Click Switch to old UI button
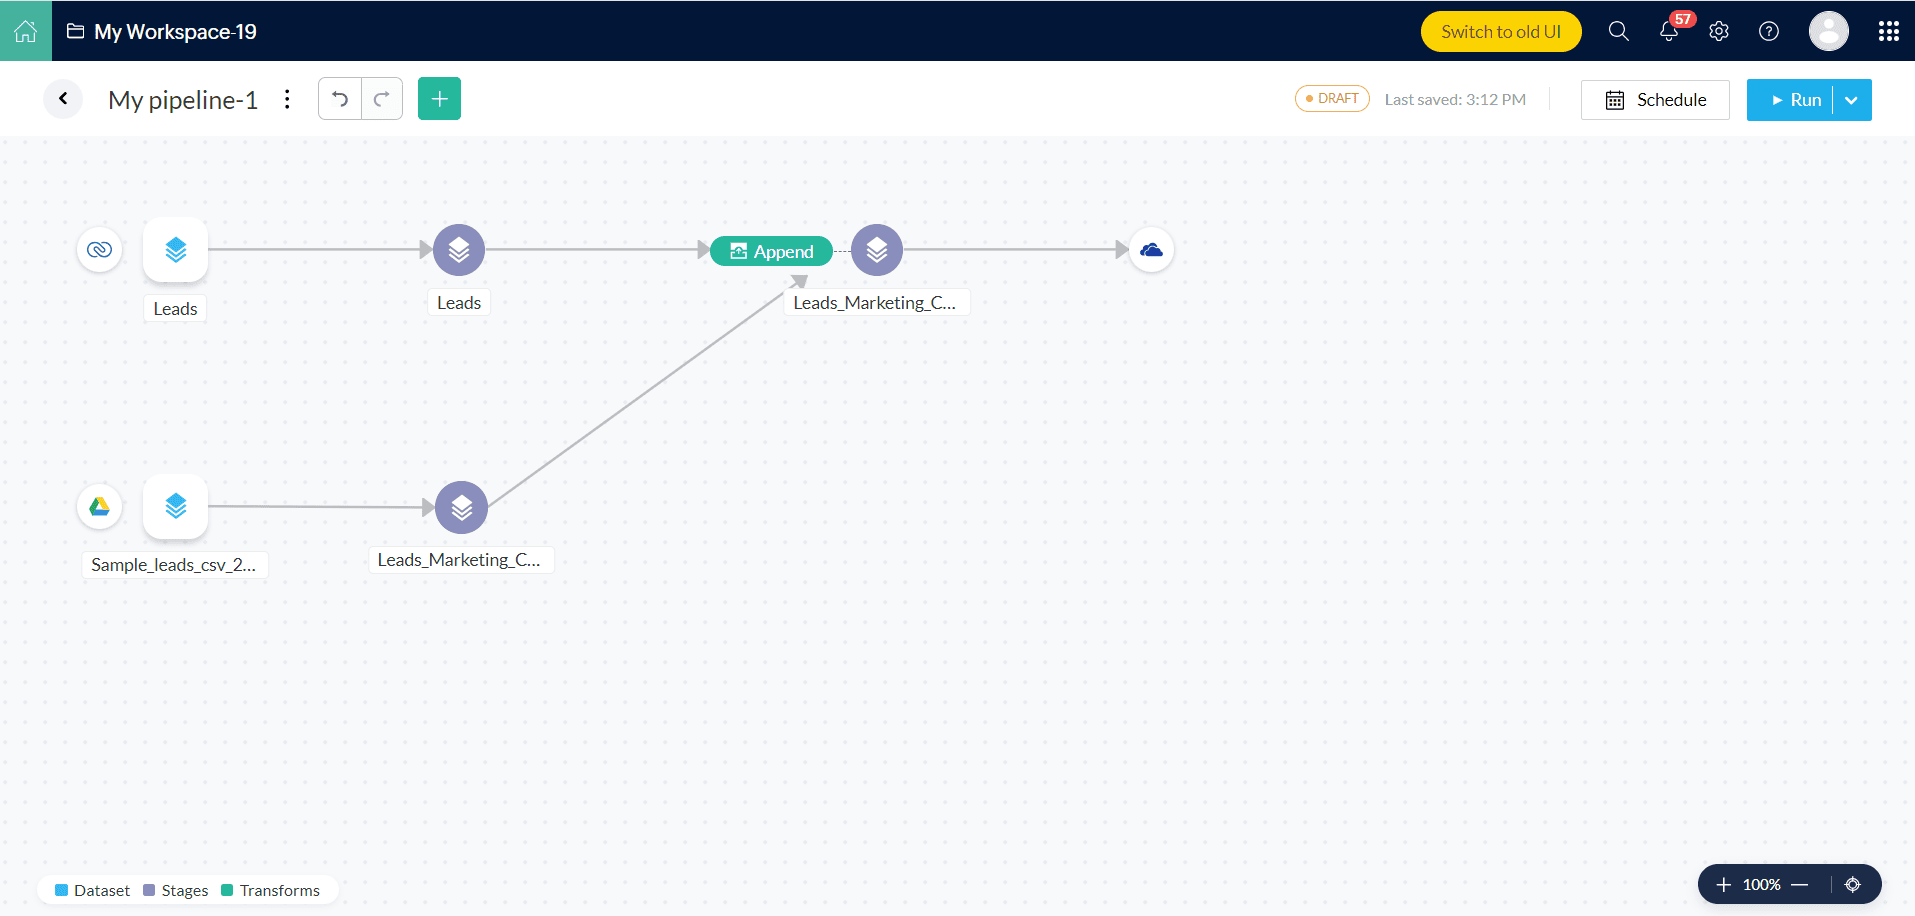1915x916 pixels. 1501,32
